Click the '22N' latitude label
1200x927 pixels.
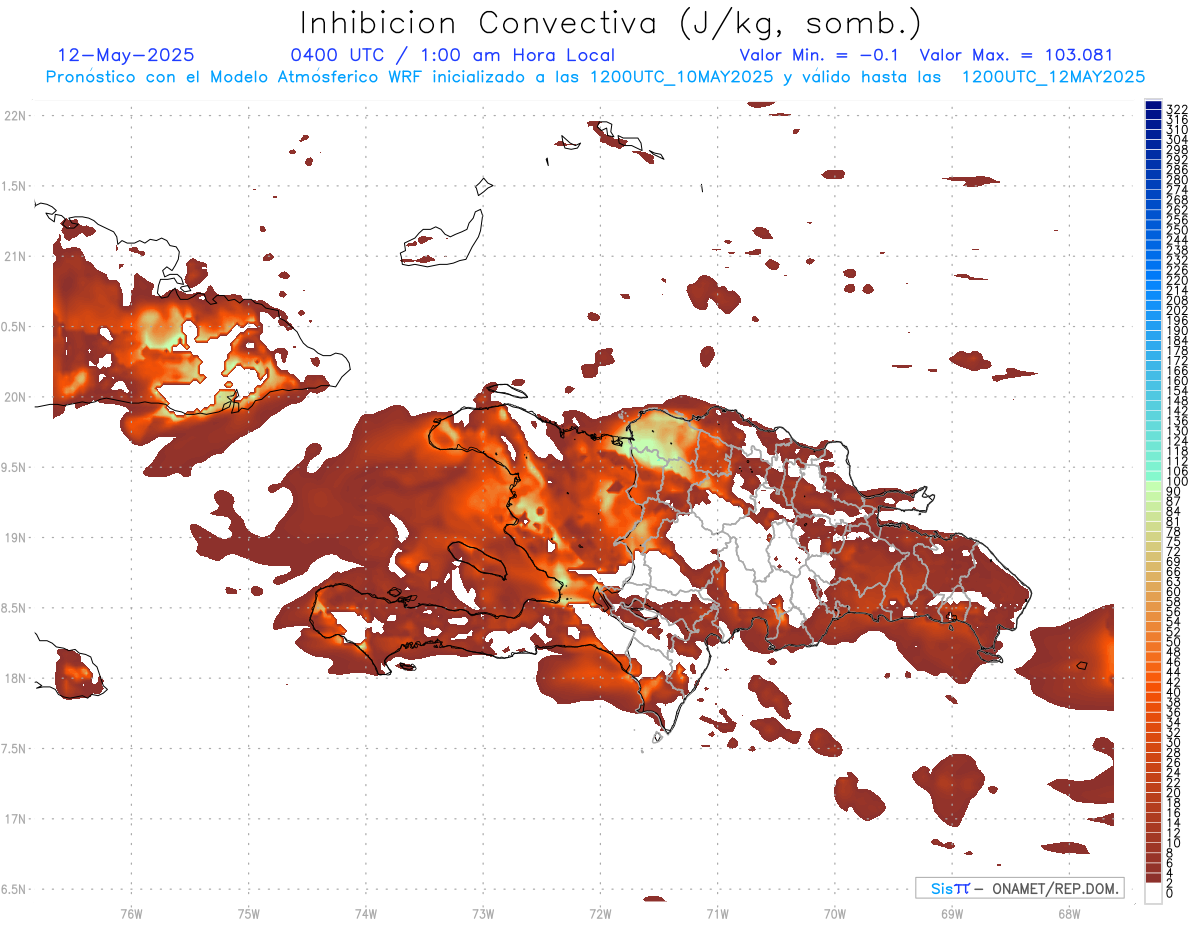tap(14, 116)
